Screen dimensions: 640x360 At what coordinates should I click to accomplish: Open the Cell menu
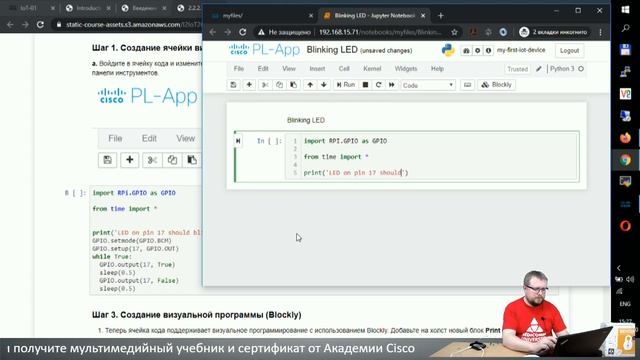tap(344, 69)
